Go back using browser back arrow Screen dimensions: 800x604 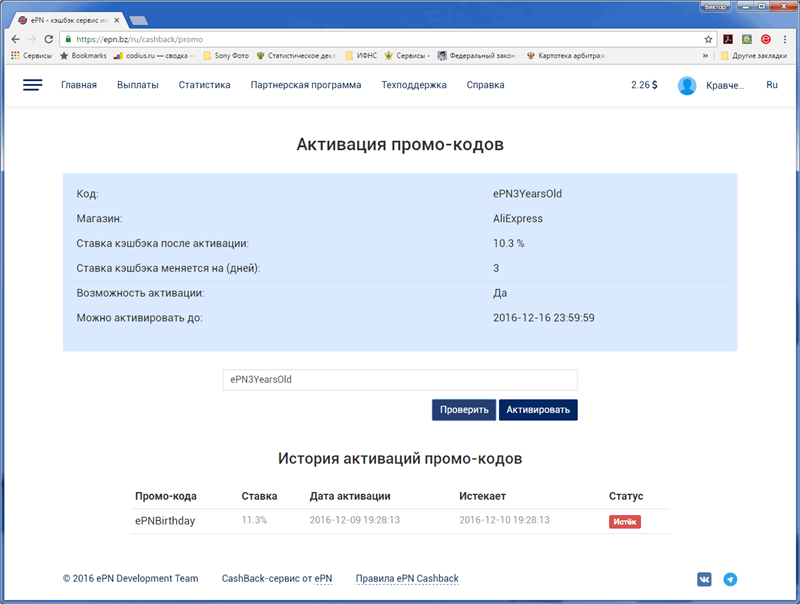(15, 39)
